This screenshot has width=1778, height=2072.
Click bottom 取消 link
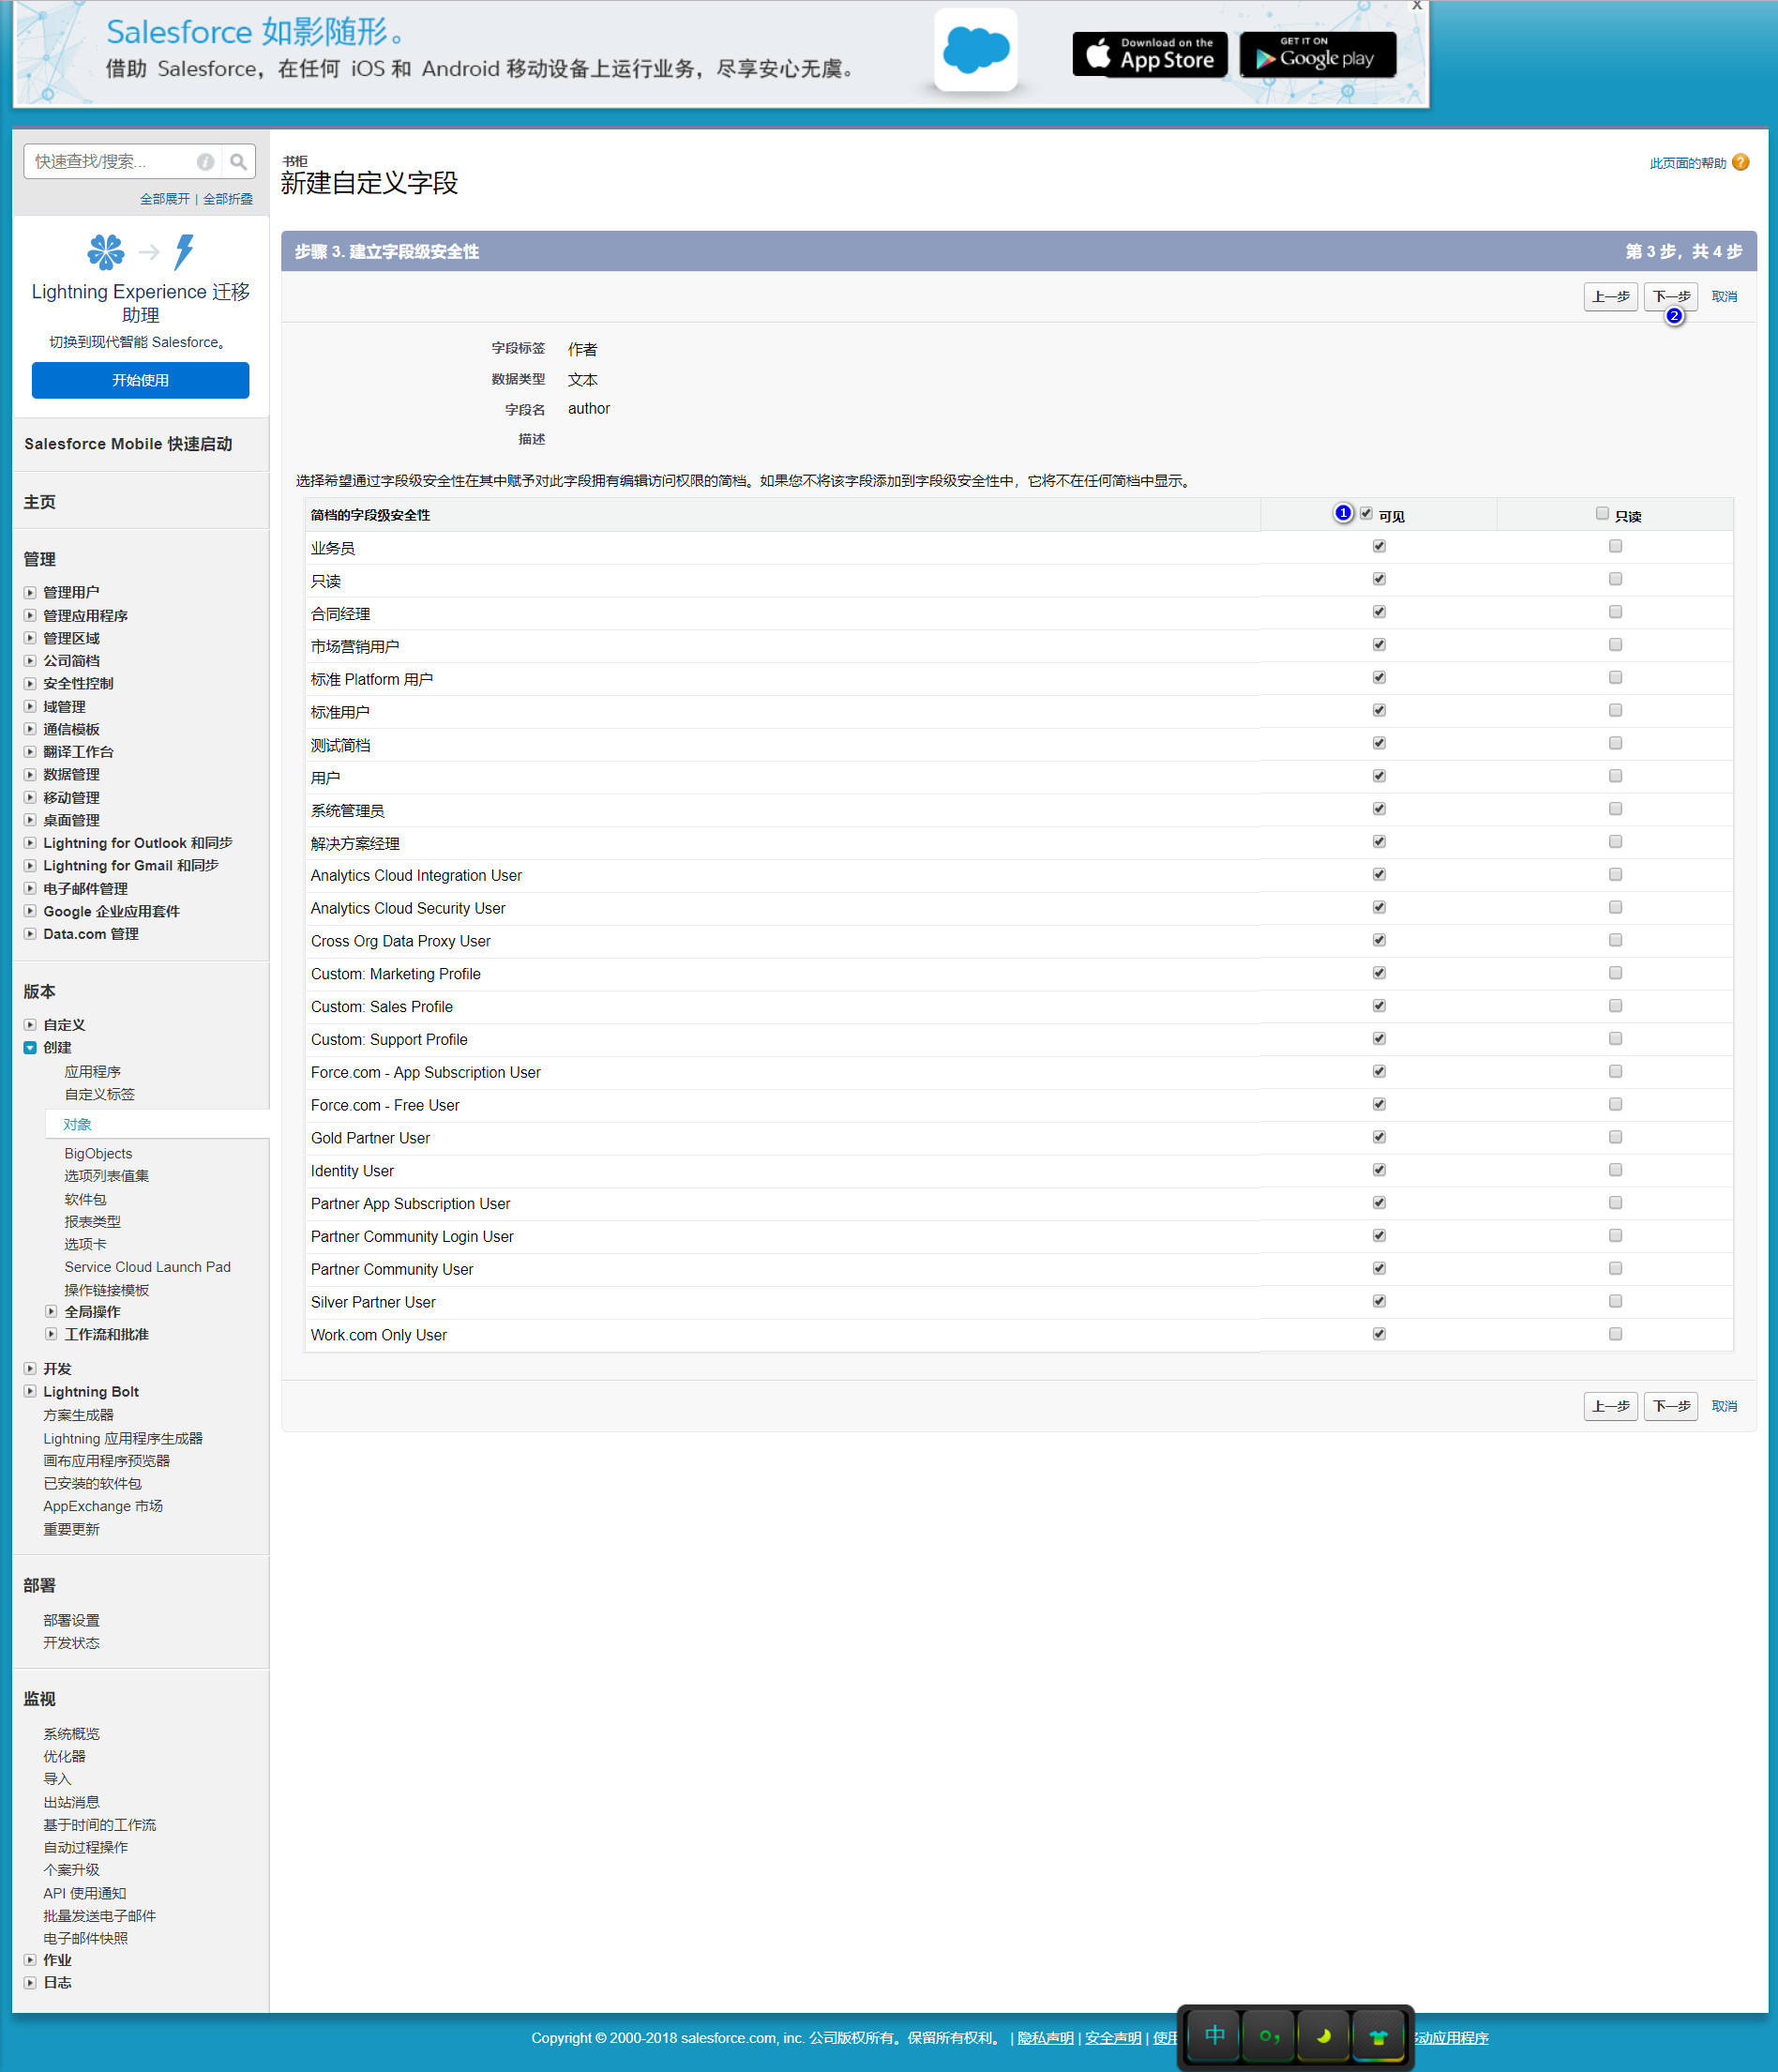pyautogui.click(x=1724, y=1406)
